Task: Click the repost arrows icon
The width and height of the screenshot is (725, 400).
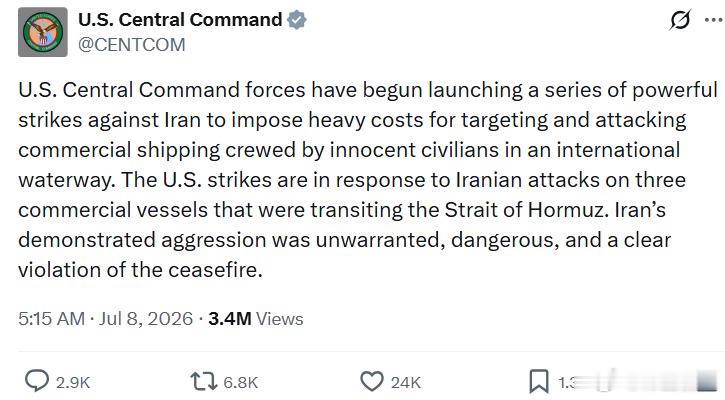Action: [203, 382]
